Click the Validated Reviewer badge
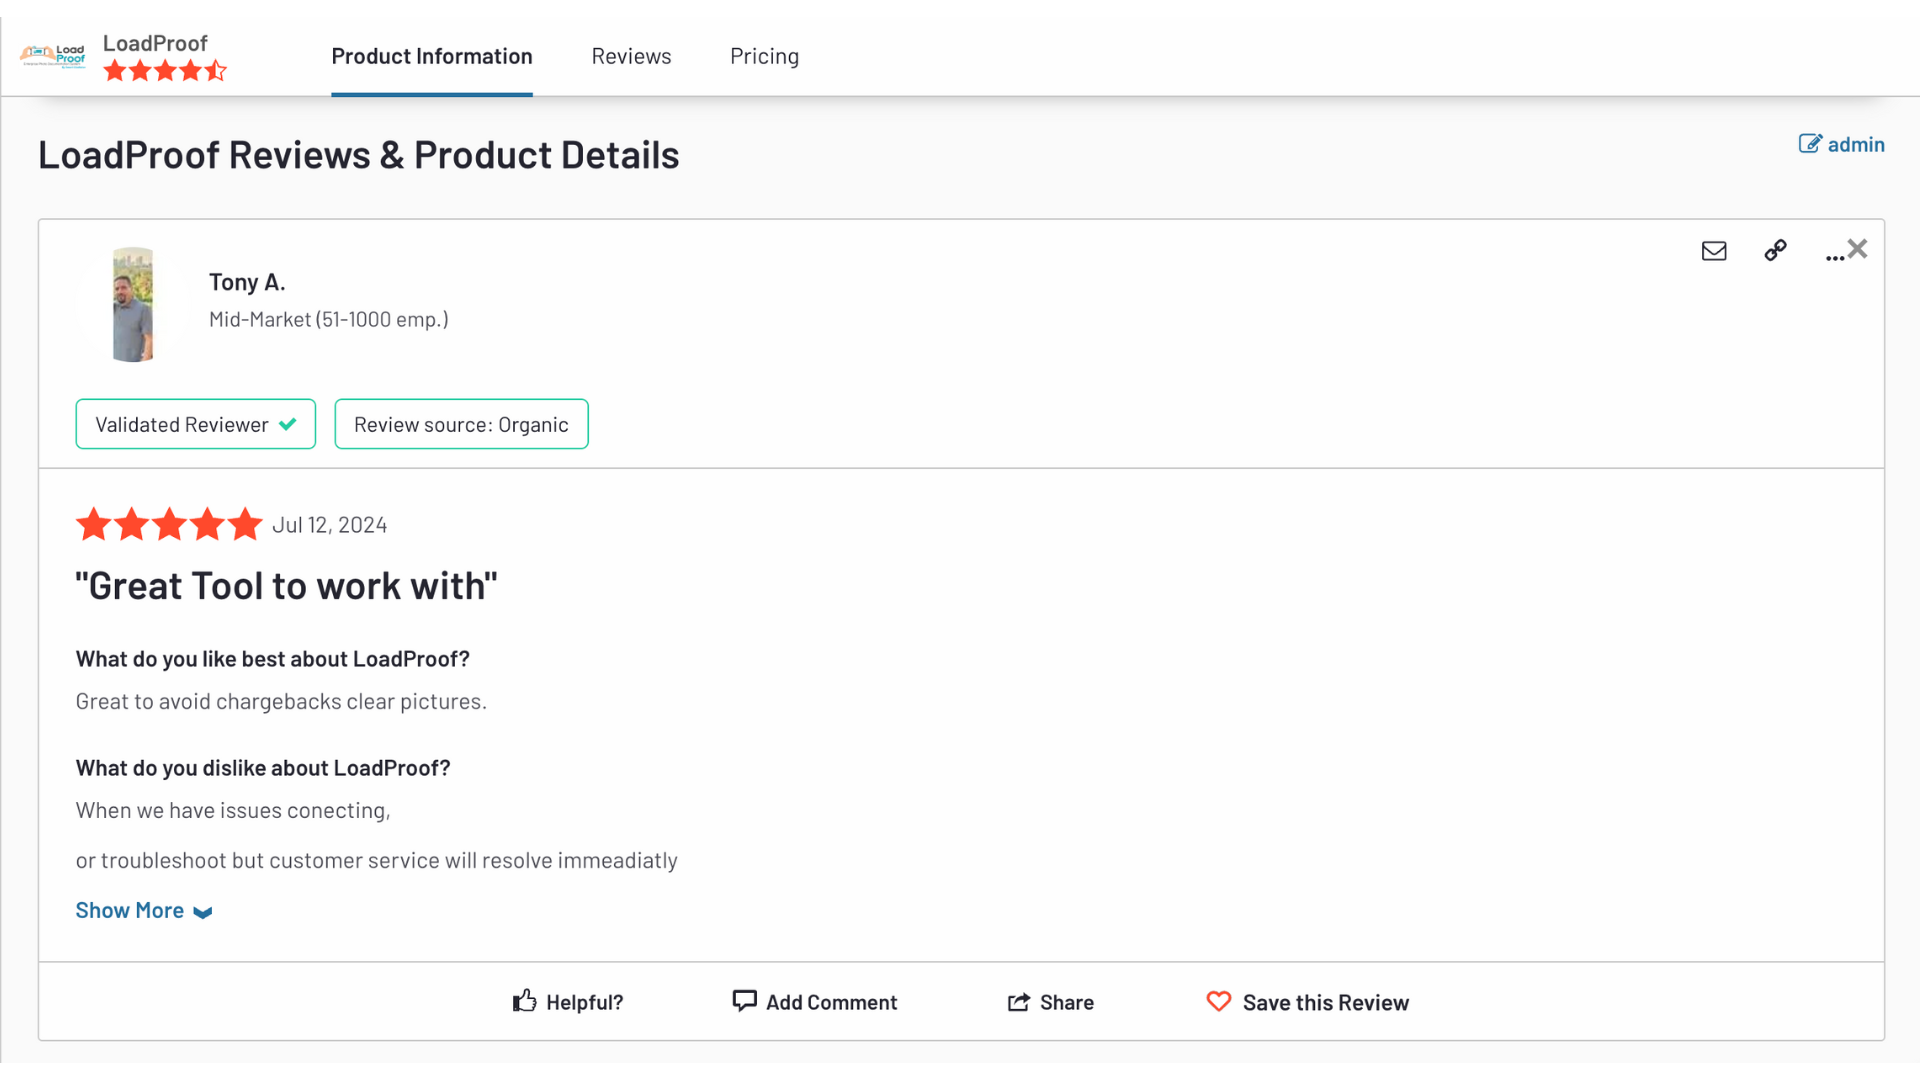 coord(196,424)
